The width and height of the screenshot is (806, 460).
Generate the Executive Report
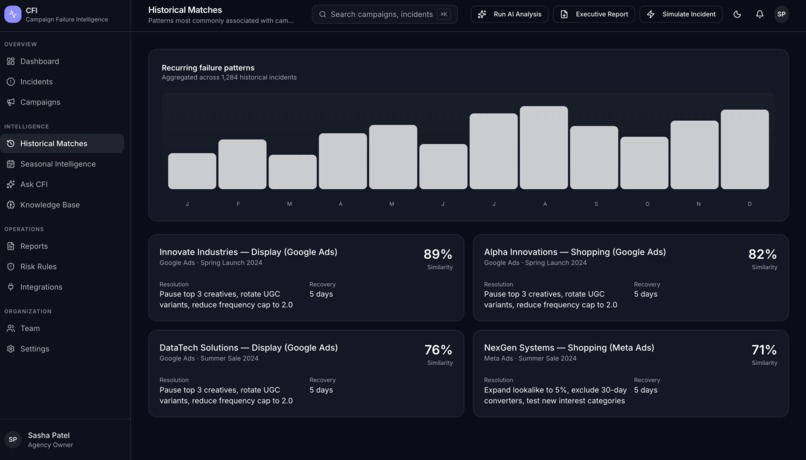[x=594, y=14]
